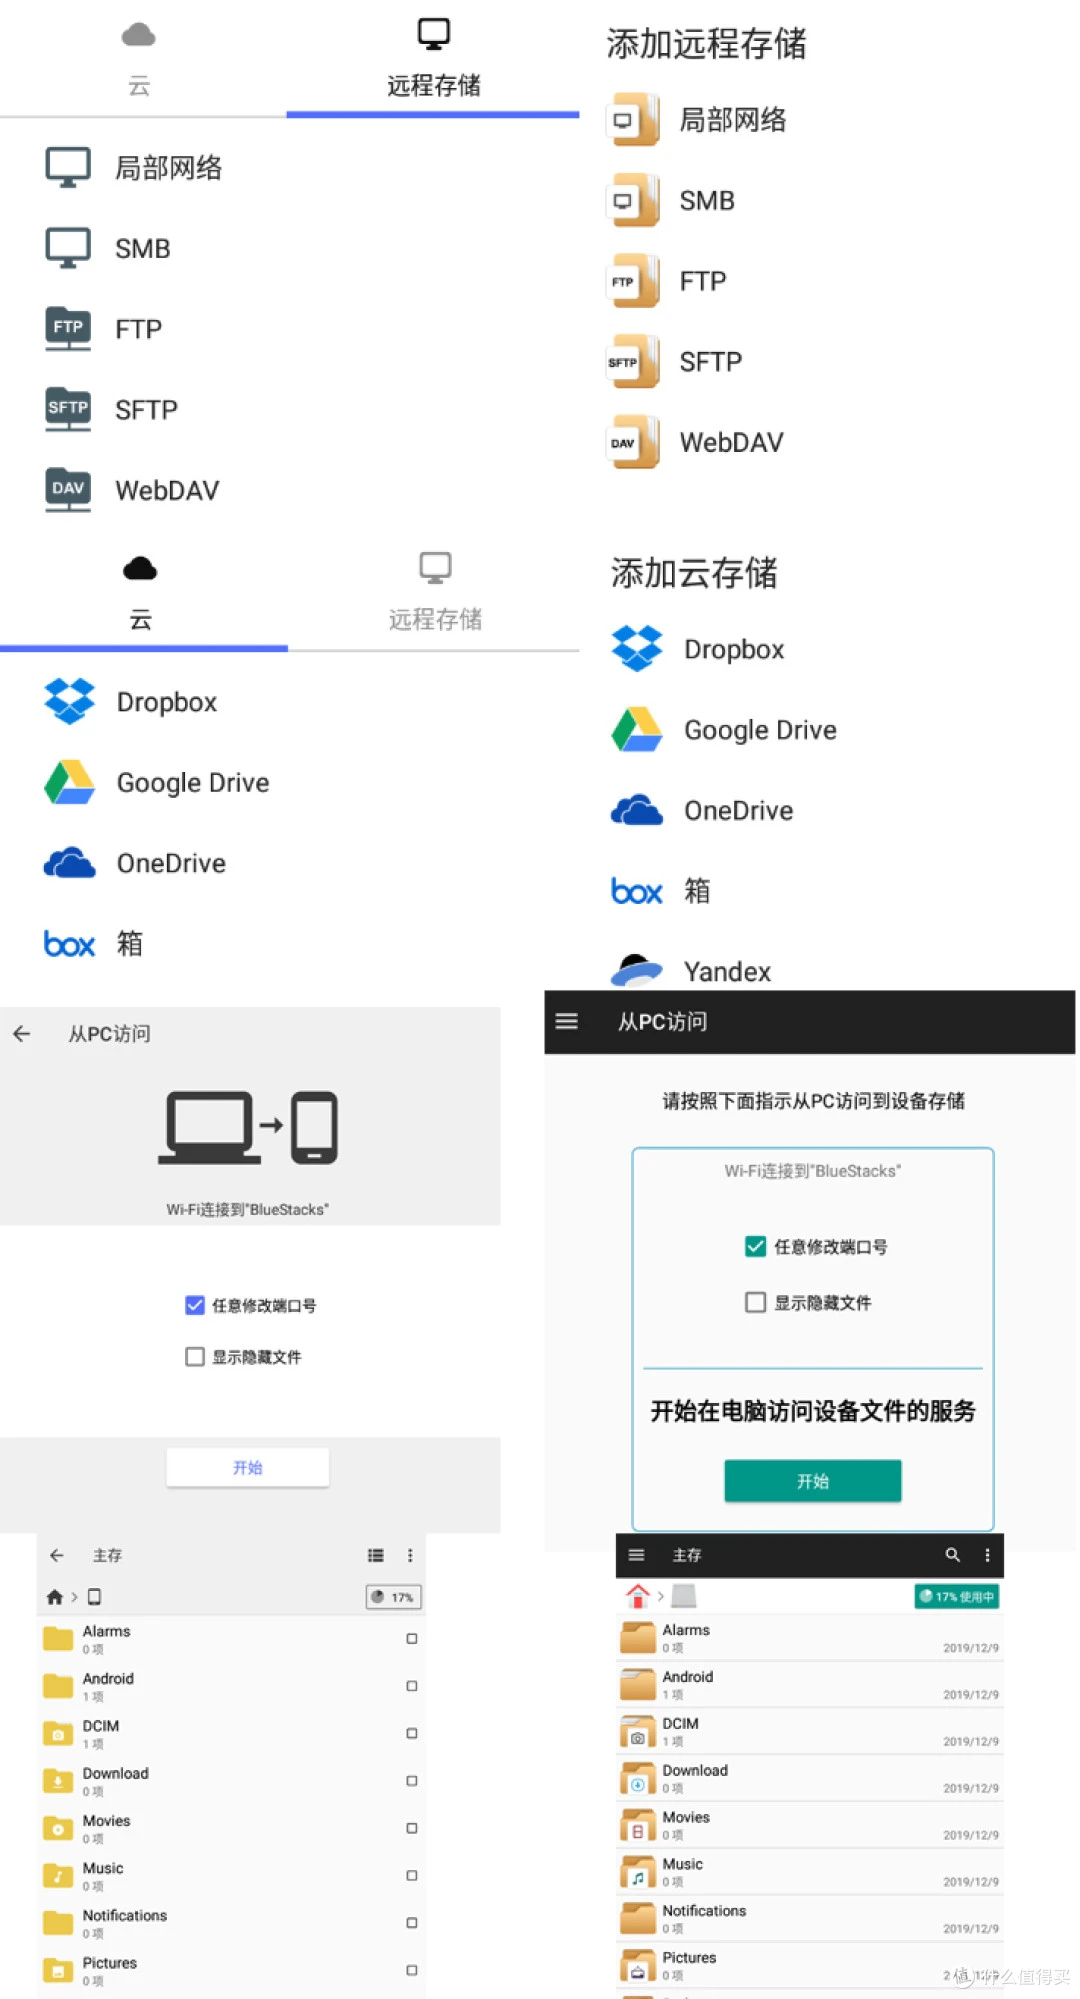The width and height of the screenshot is (1080, 1999).
Task: Tap the Google Drive logo under 添加云存储 heading
Action: (x=637, y=729)
